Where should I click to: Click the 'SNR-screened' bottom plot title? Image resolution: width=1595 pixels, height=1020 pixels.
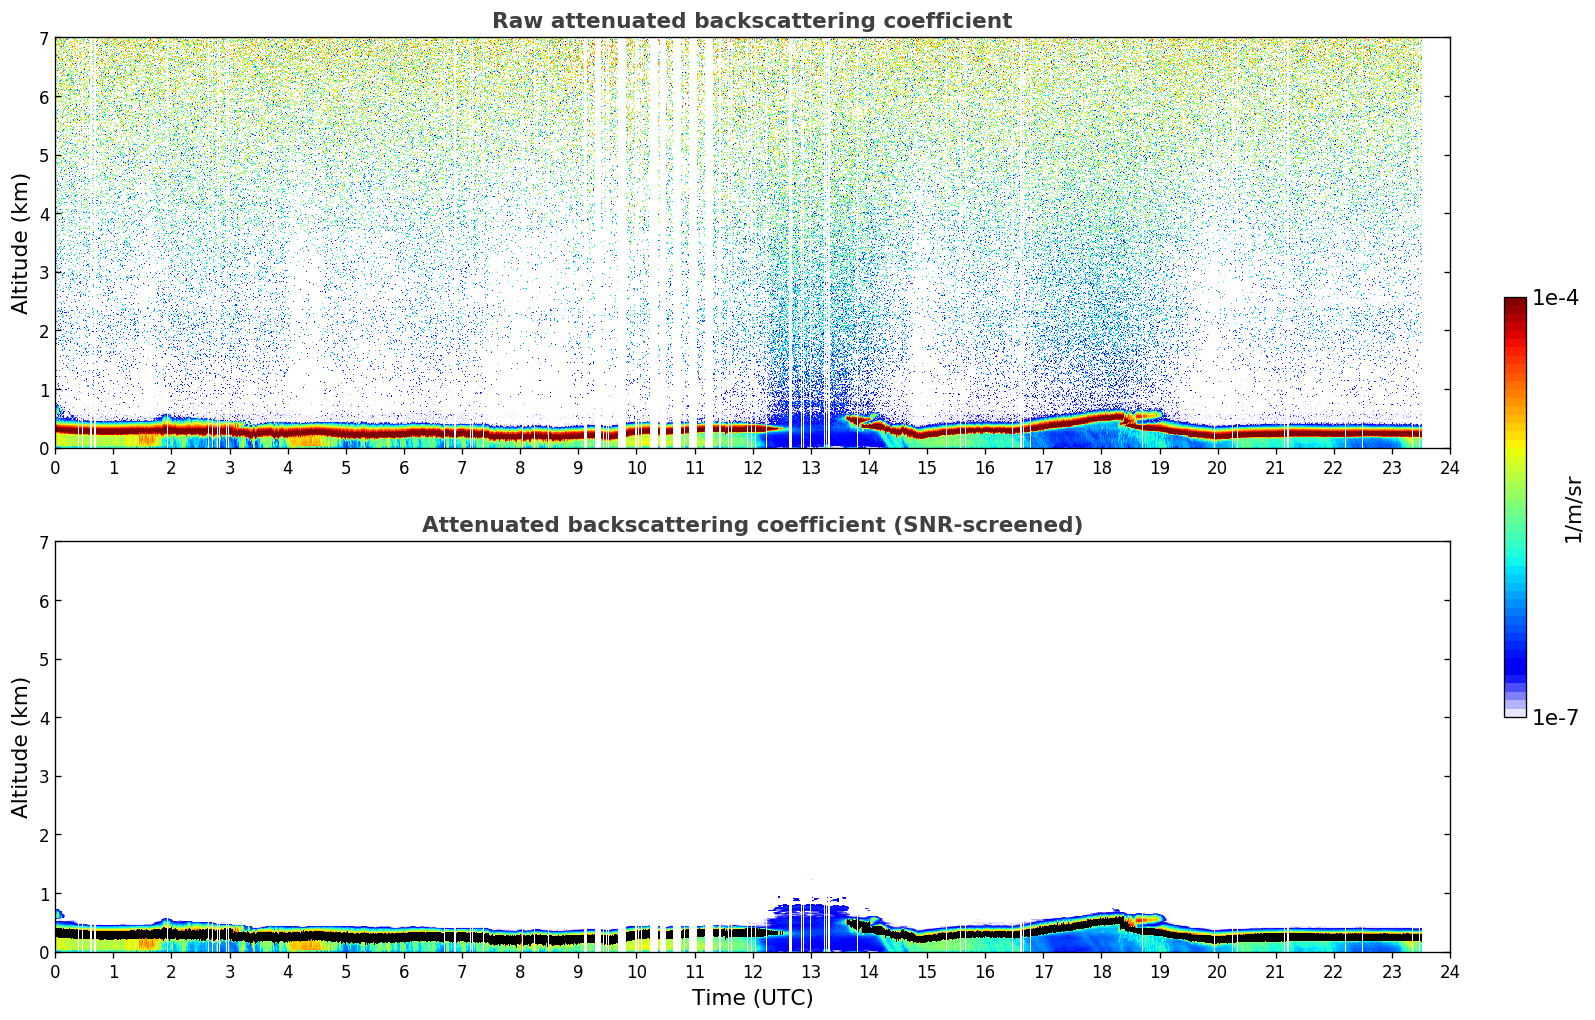[751, 525]
